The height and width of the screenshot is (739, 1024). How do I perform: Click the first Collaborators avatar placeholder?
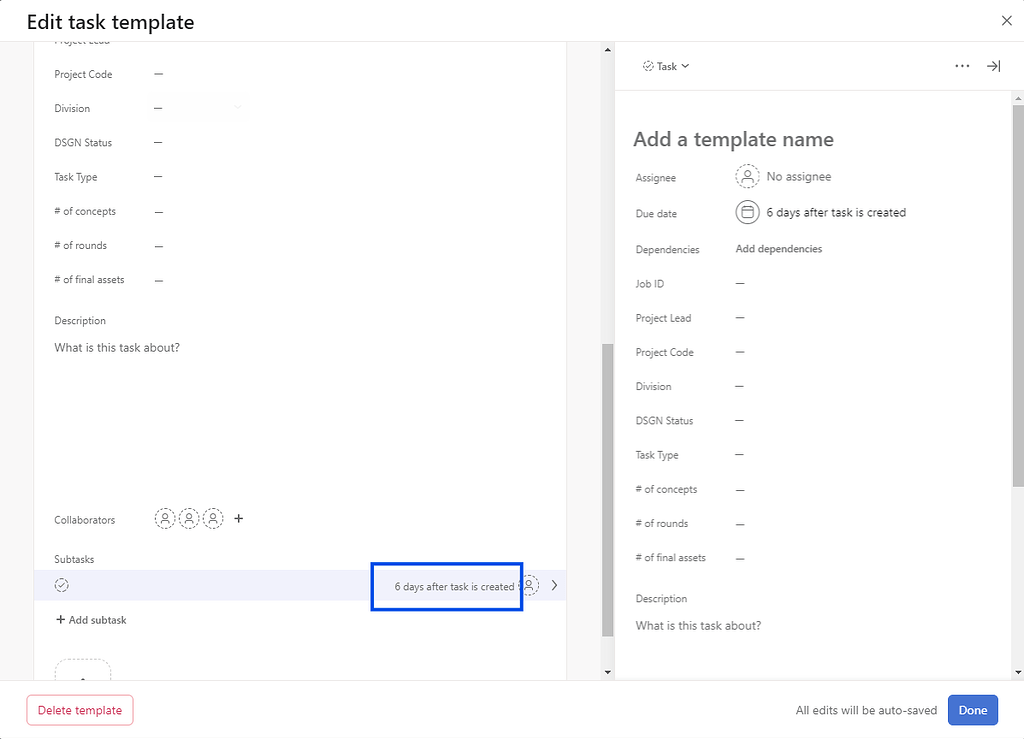[x=166, y=518]
